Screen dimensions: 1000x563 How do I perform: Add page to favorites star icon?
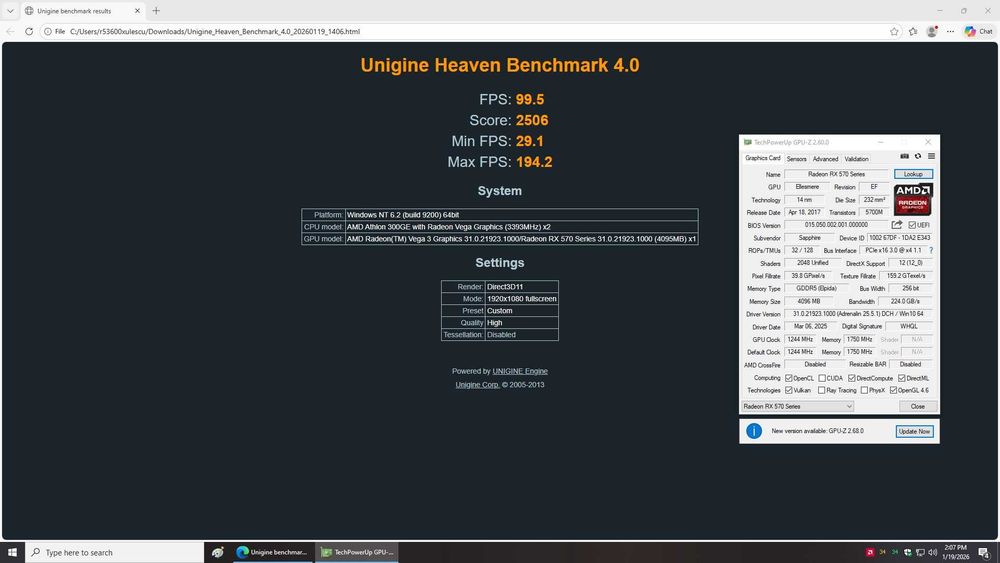pos(894,31)
